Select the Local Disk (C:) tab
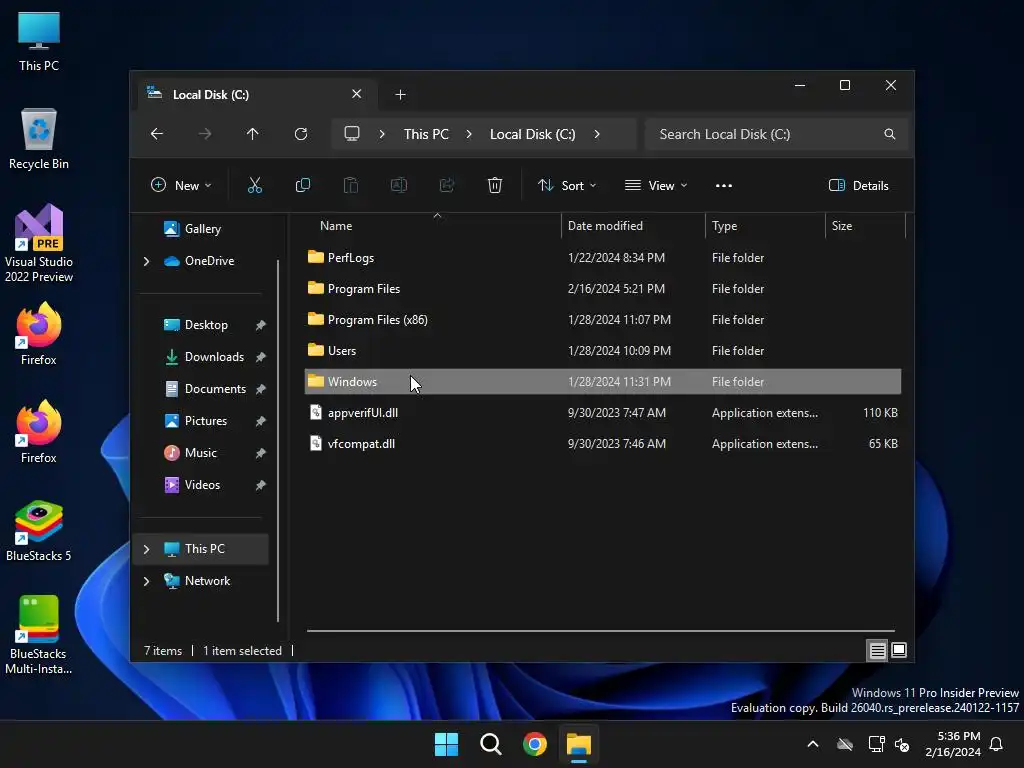Screen dimensions: 1024x768 click(255, 95)
